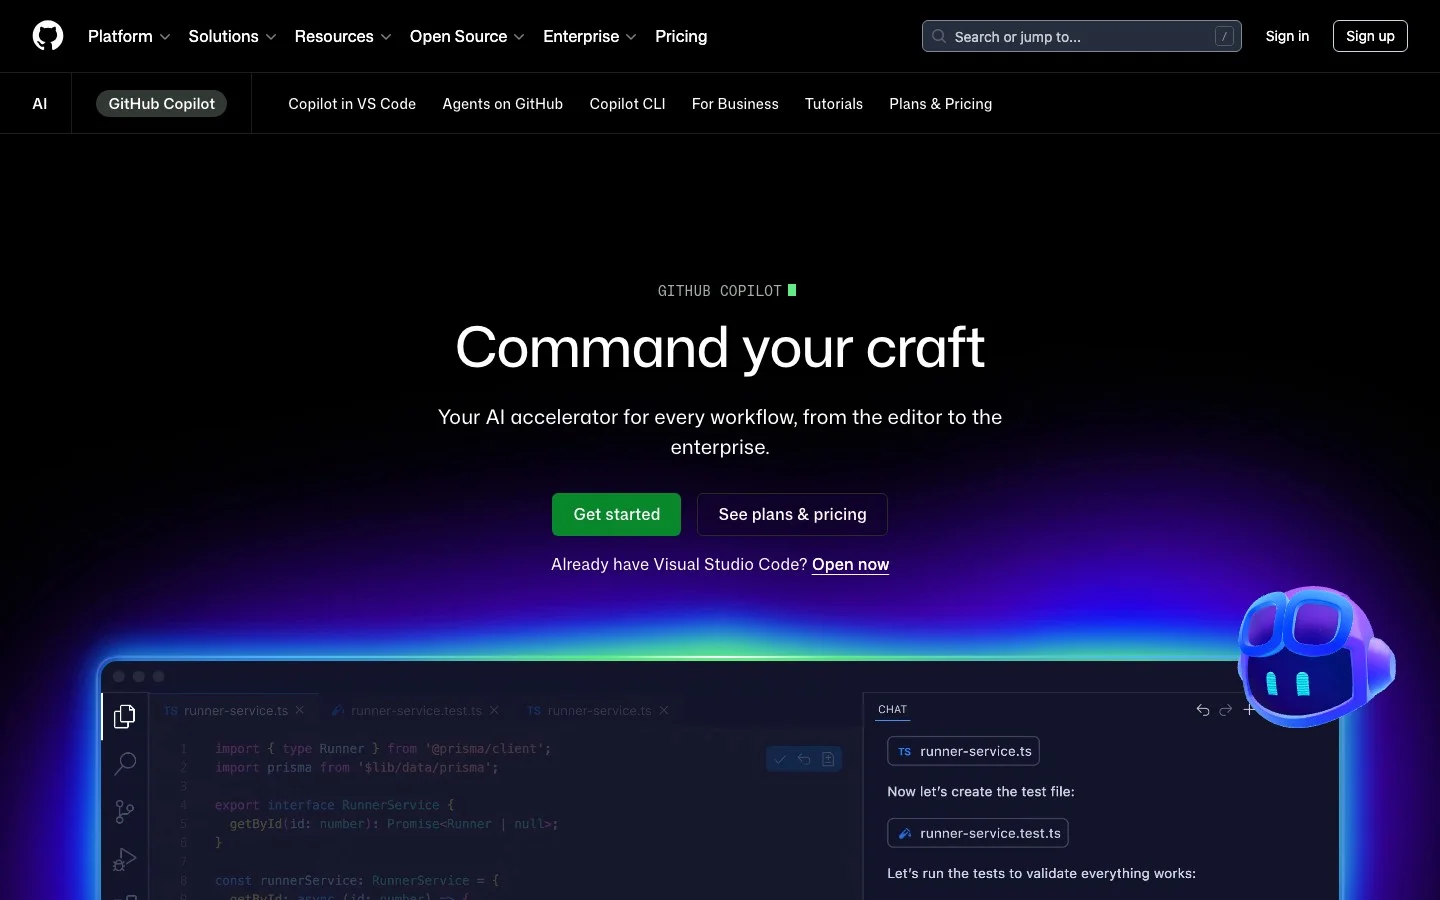1440x900 pixels.
Task: Click the undo arrow in the Chat header
Action: [x=1203, y=710]
